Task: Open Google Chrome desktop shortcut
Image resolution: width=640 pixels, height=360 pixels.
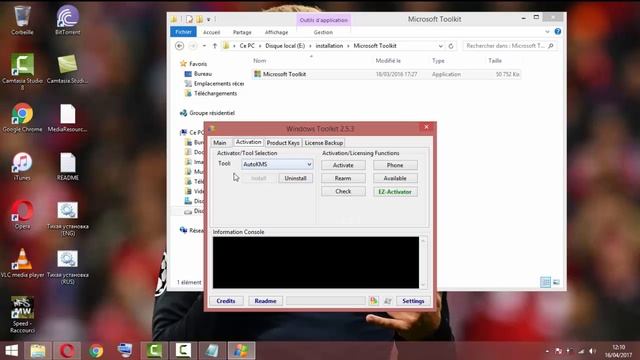Action: pyautogui.click(x=22, y=118)
